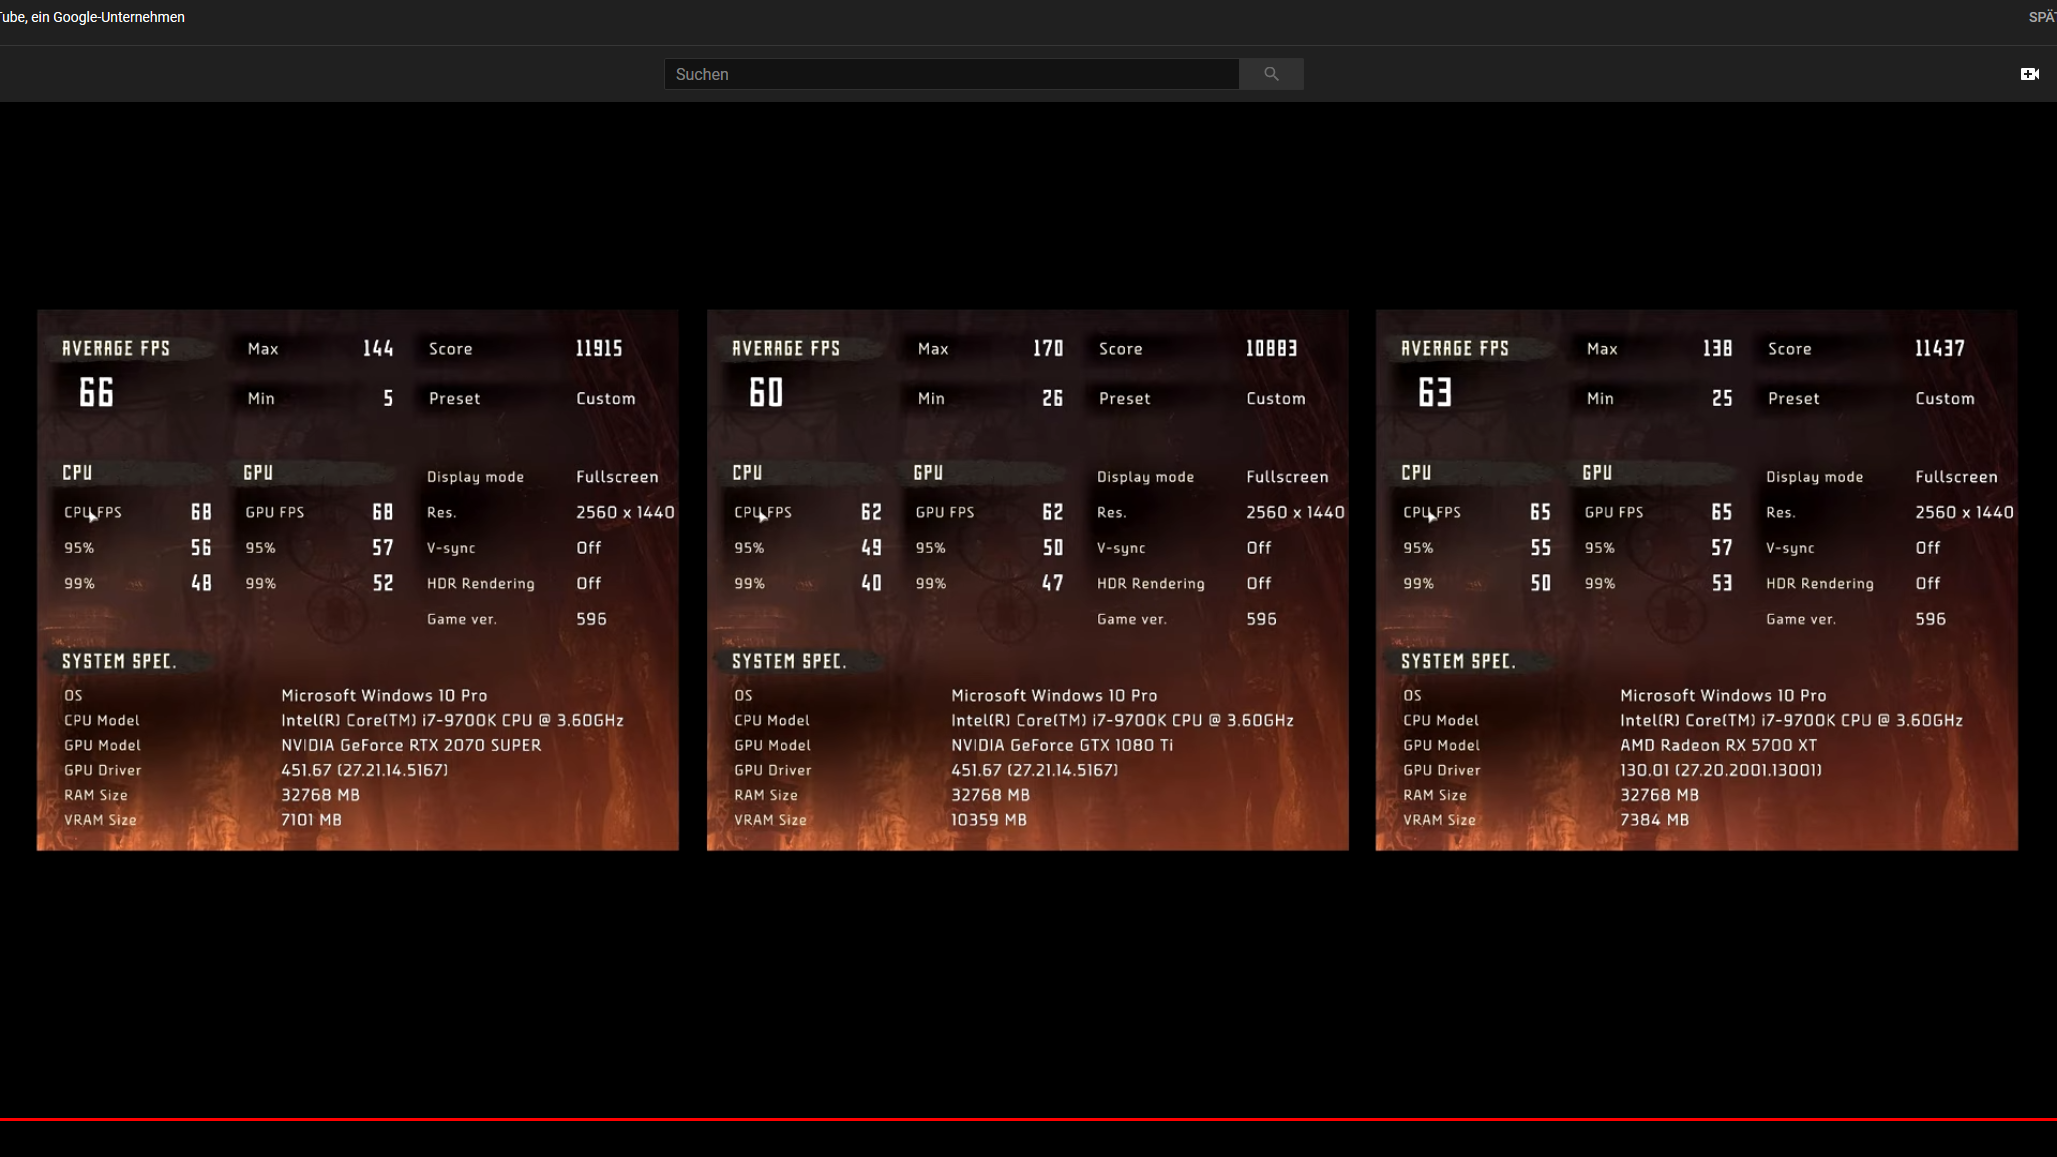Click the search magnifier button
The height and width of the screenshot is (1157, 2057).
[1271, 74]
